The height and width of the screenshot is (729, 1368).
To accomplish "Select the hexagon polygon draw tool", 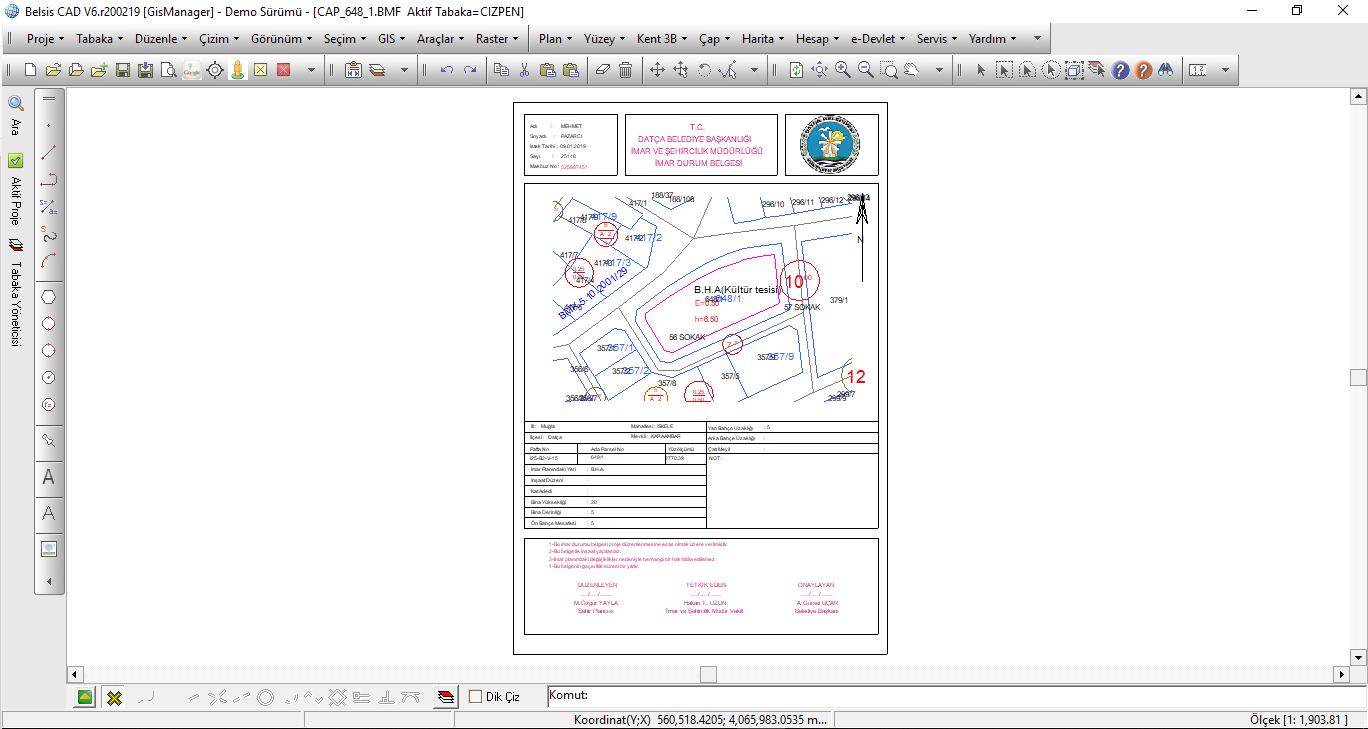I will tap(48, 297).
